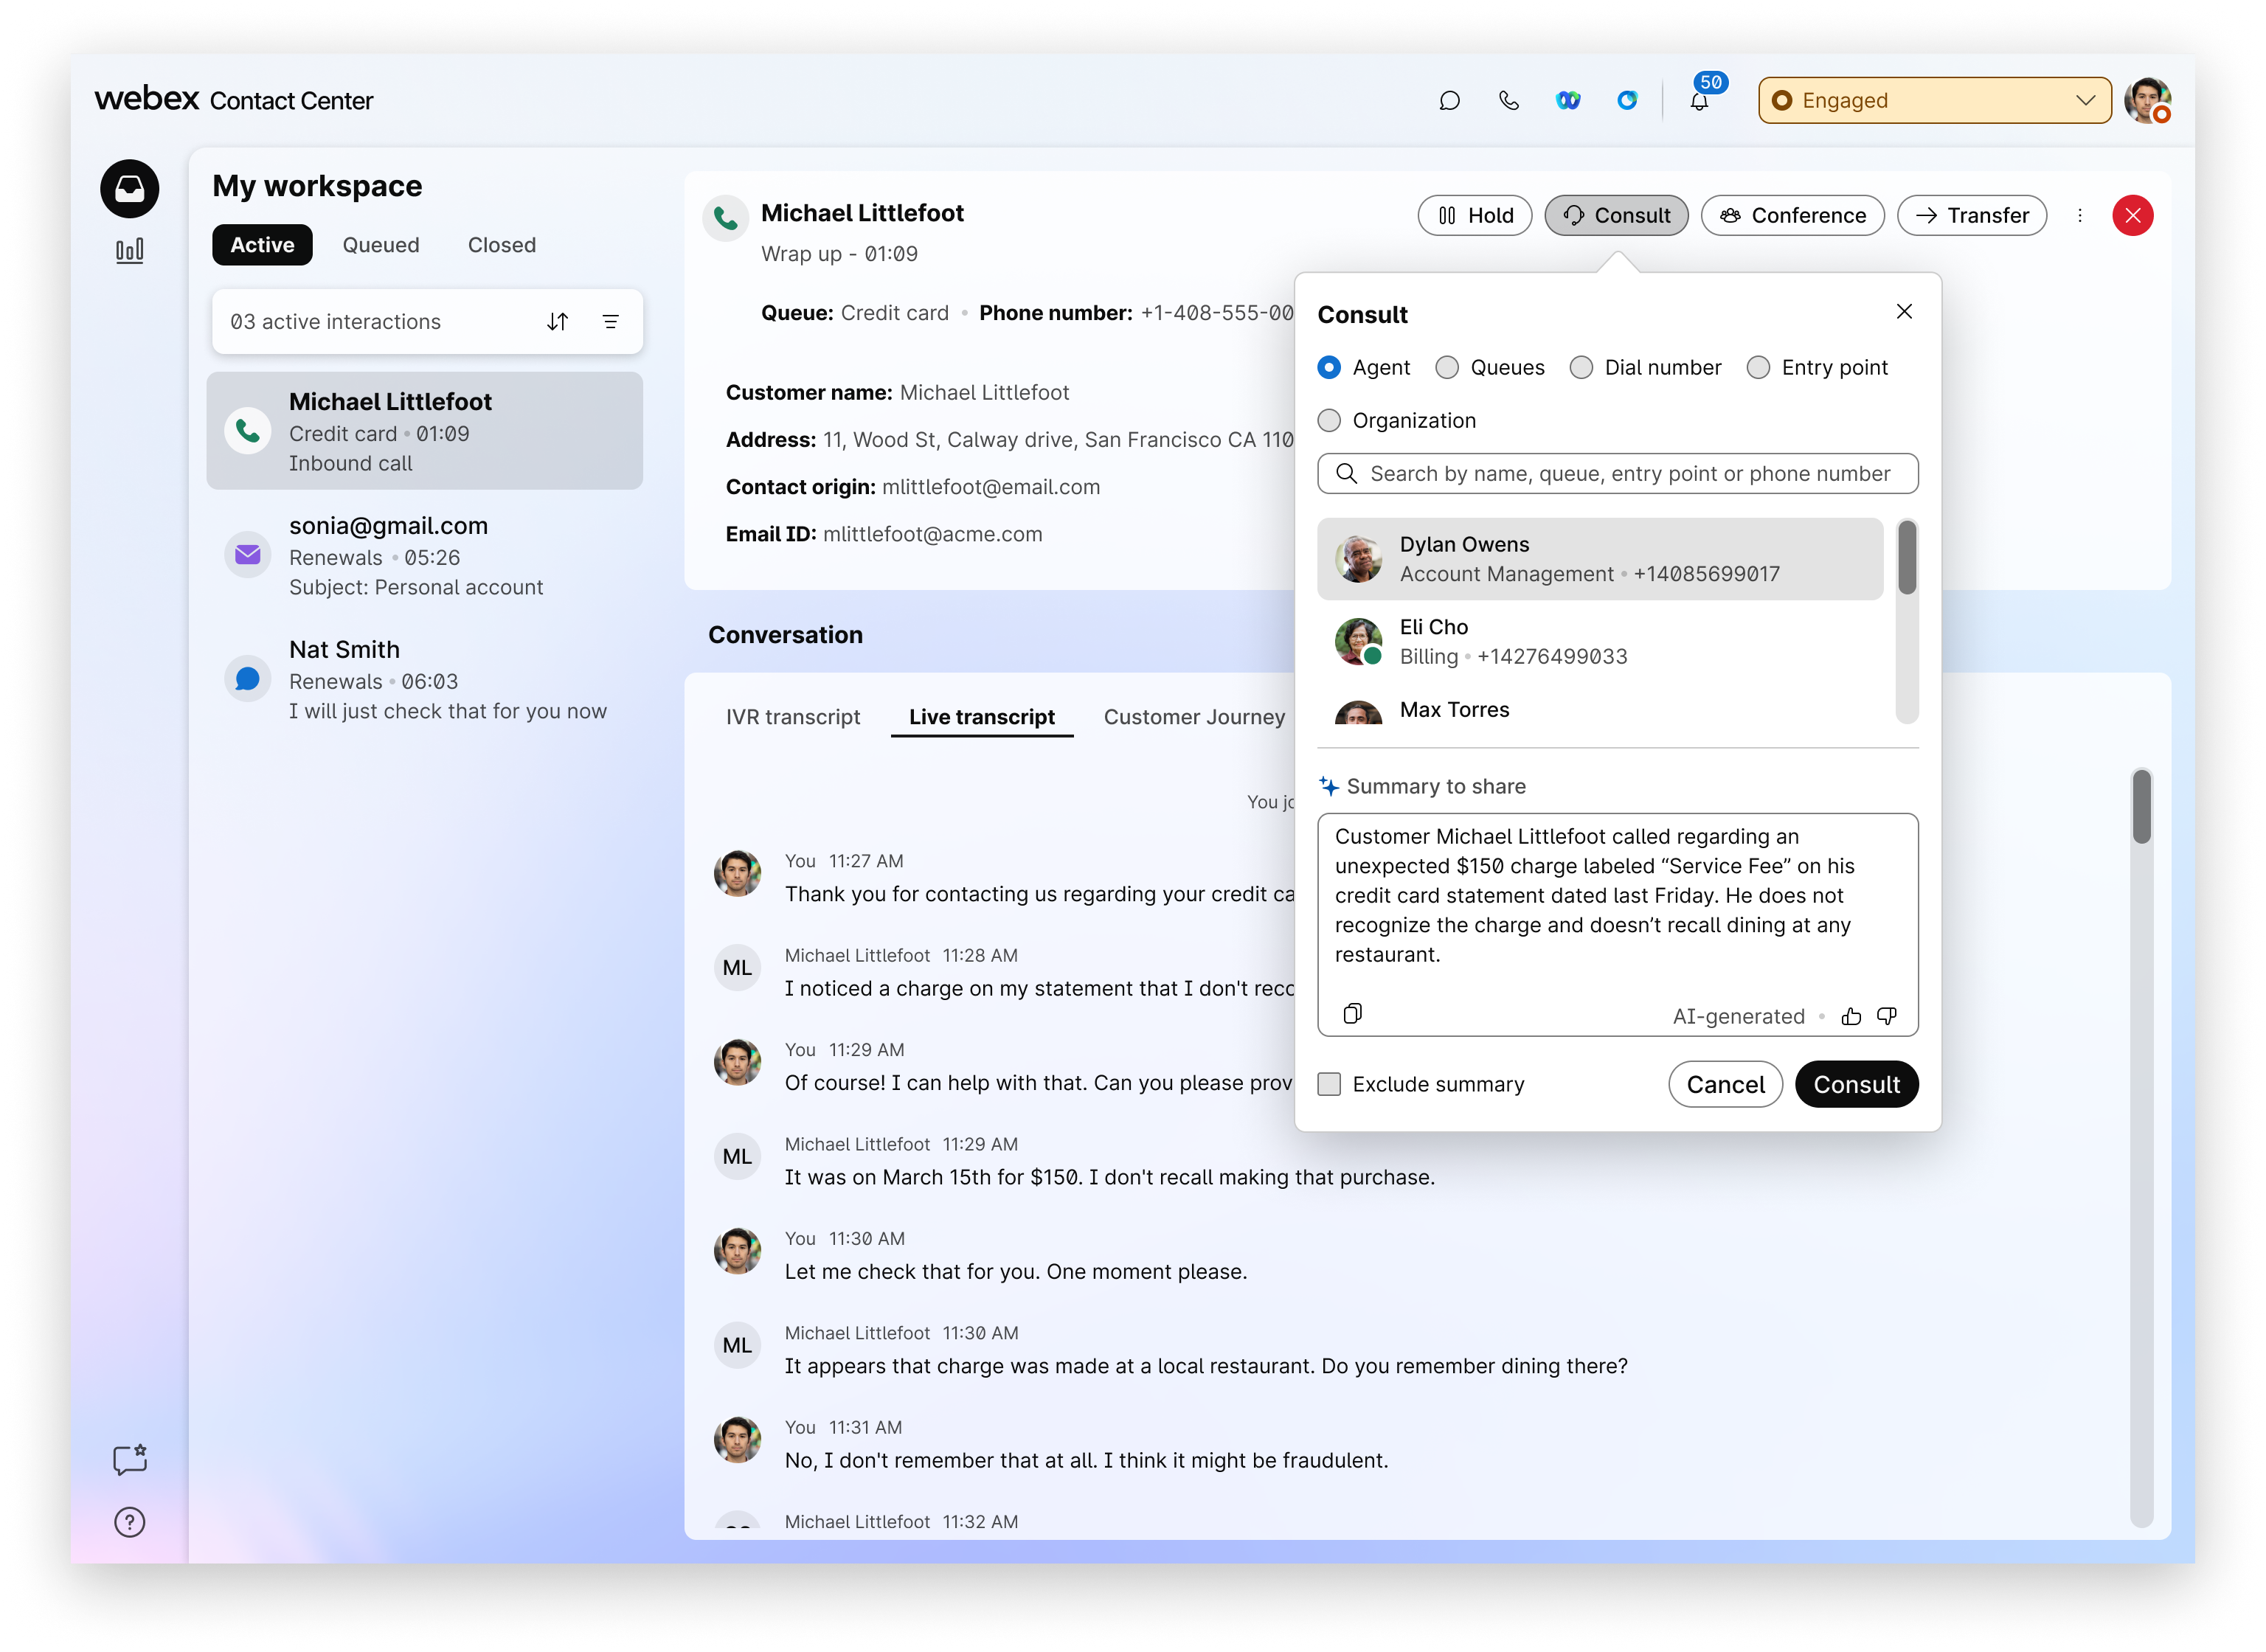Select the Dial number radio option

tap(1581, 367)
